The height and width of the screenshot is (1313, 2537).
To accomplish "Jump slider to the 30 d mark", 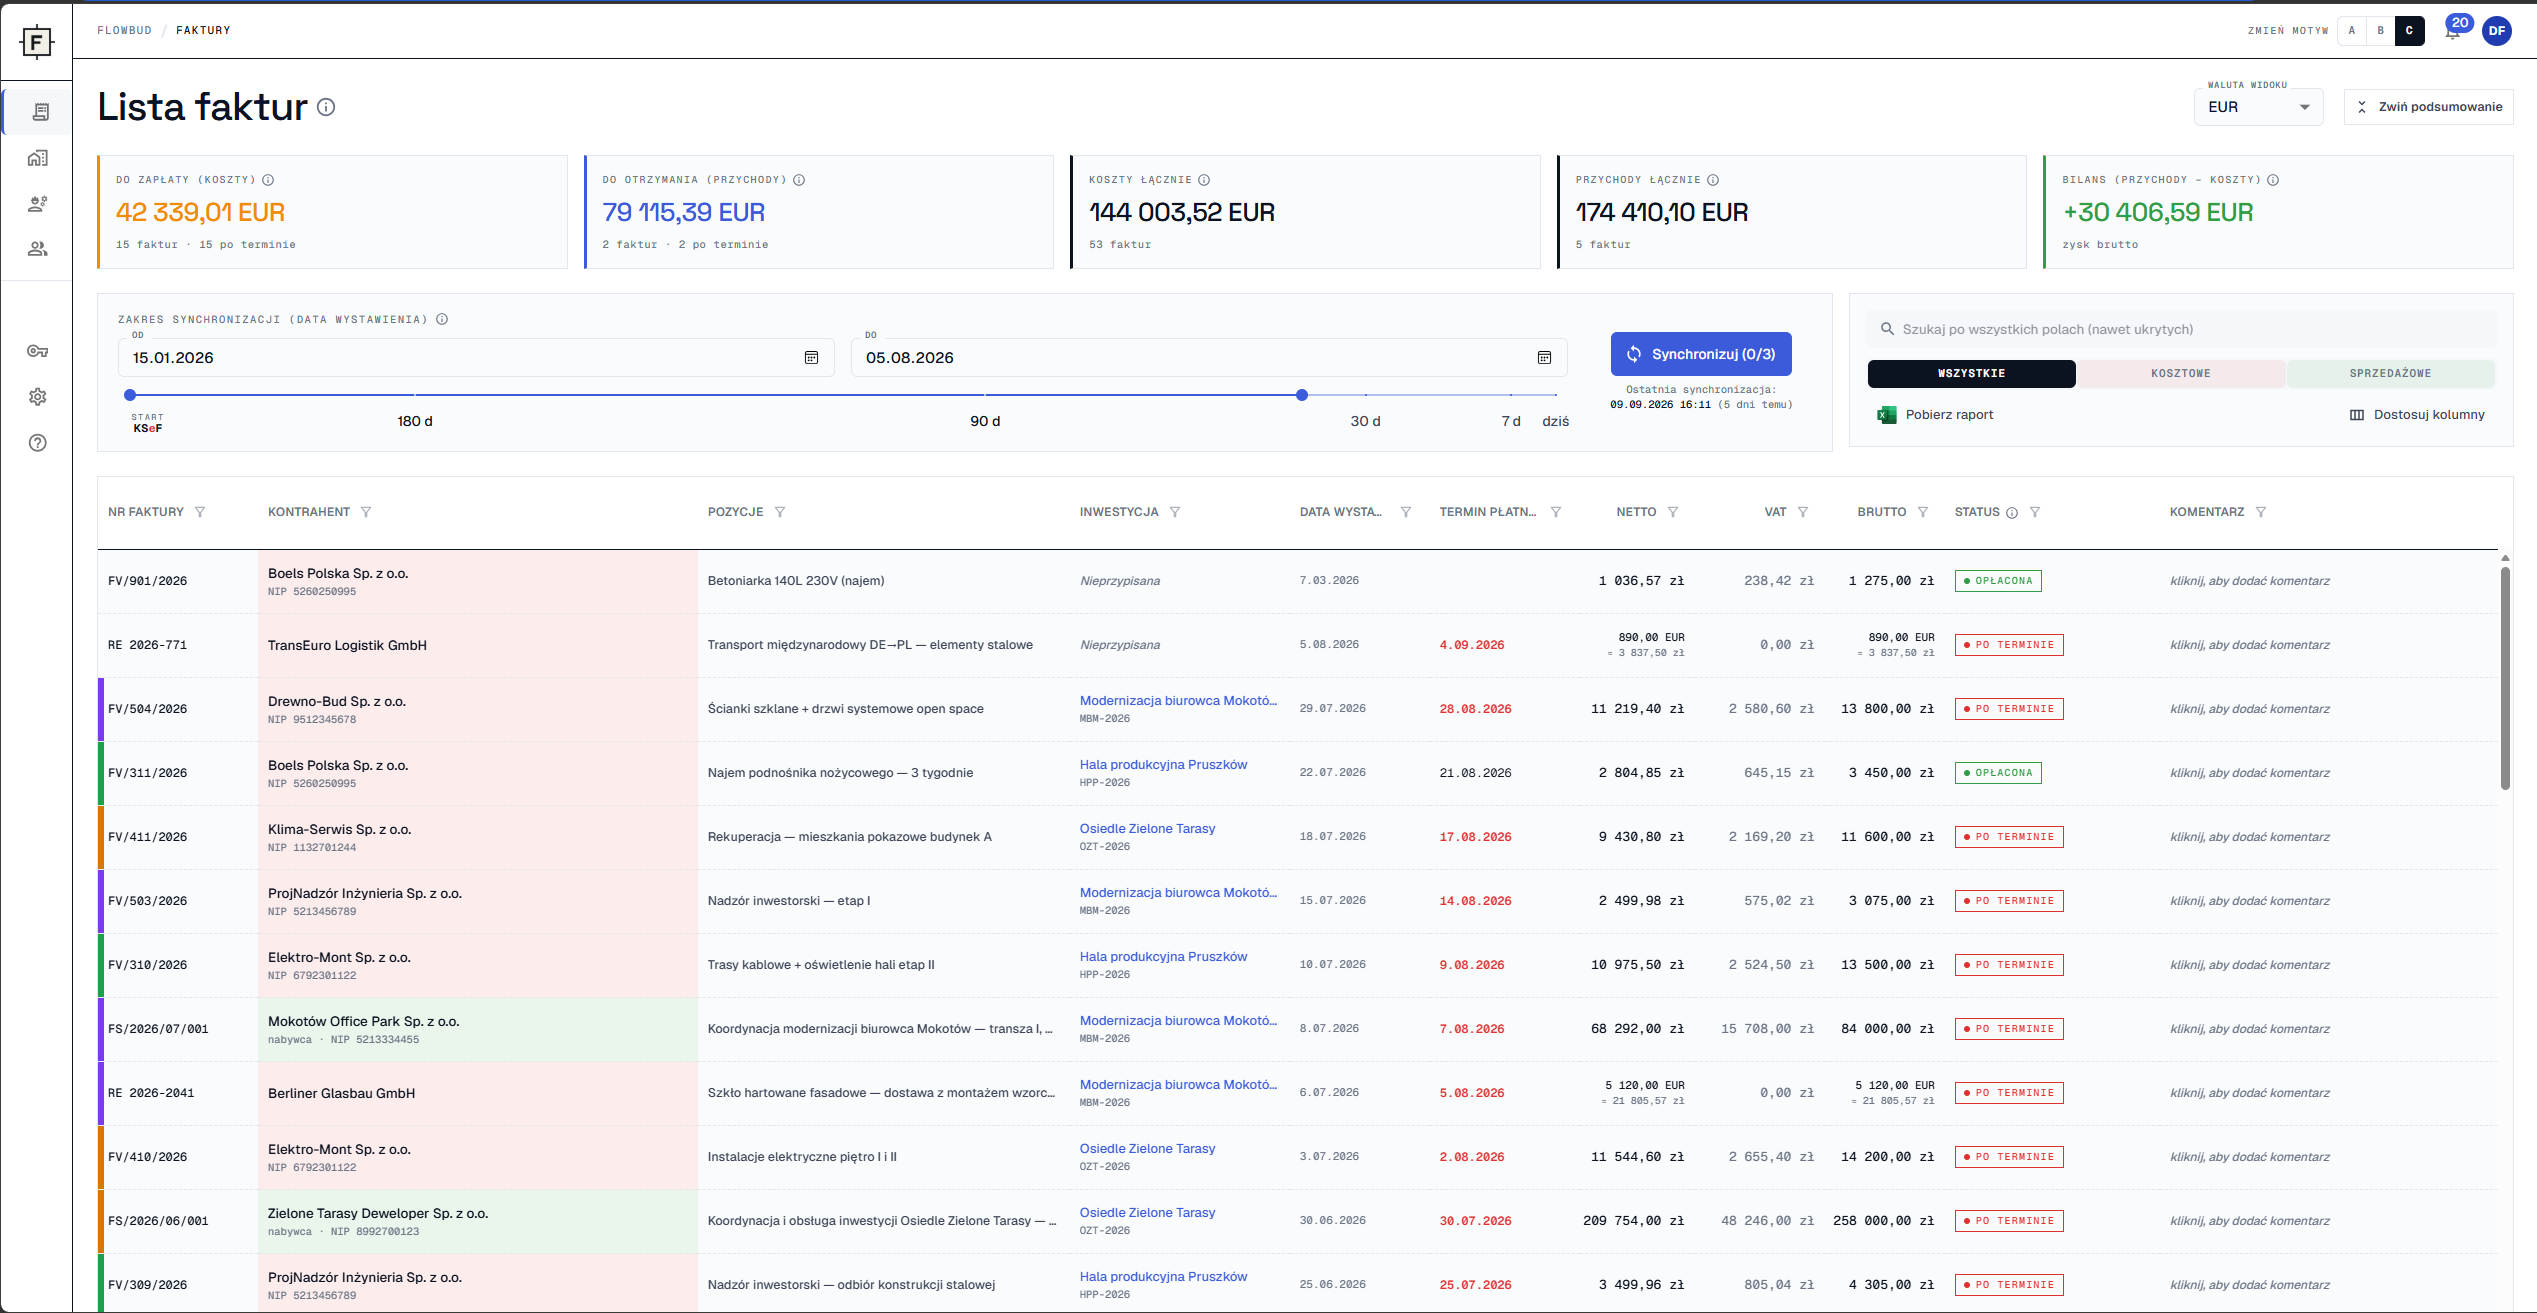I will point(1365,421).
